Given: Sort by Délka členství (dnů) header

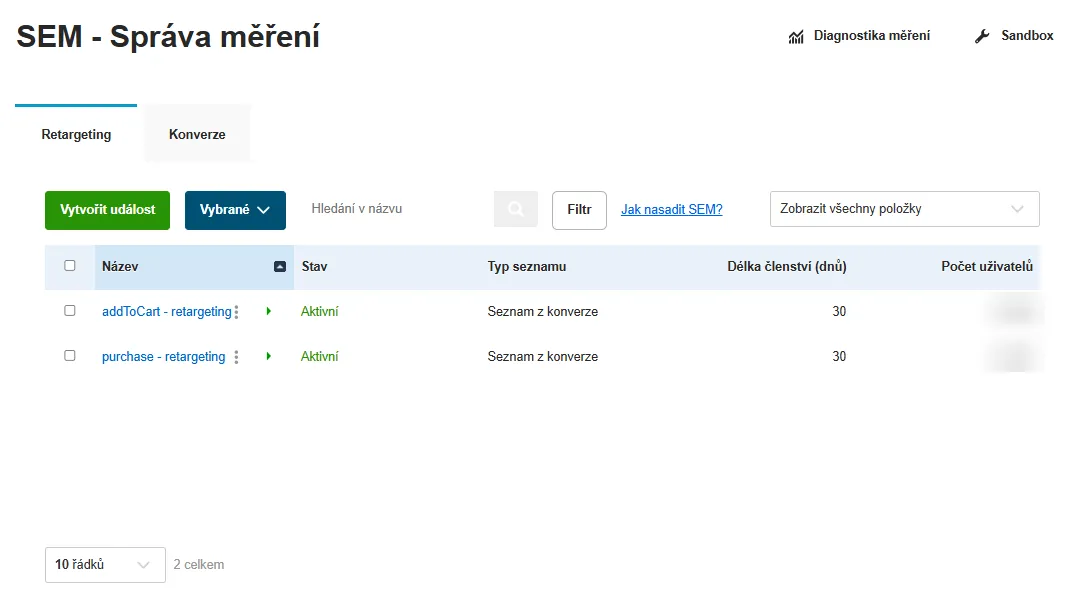Looking at the screenshot, I should click(x=787, y=267).
